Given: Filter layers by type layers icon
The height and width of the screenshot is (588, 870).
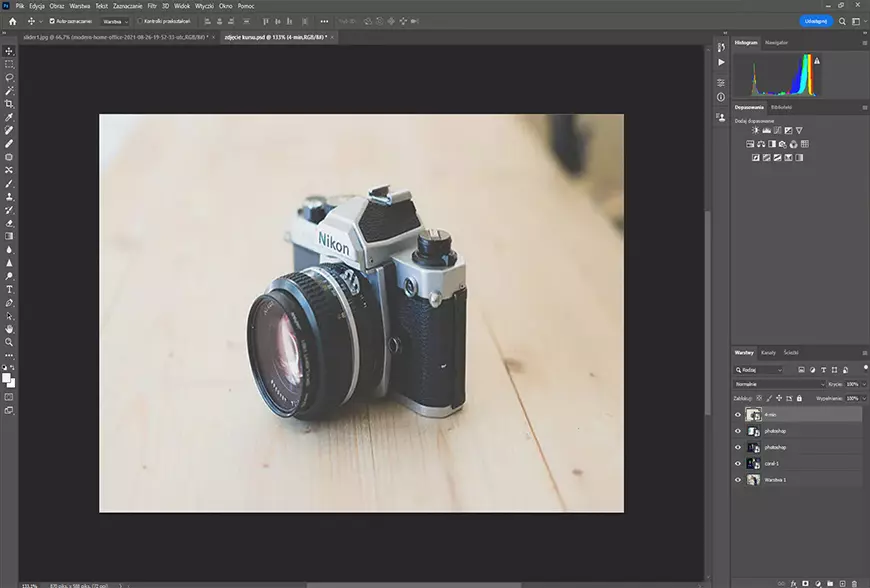Looking at the screenshot, I should pos(823,370).
